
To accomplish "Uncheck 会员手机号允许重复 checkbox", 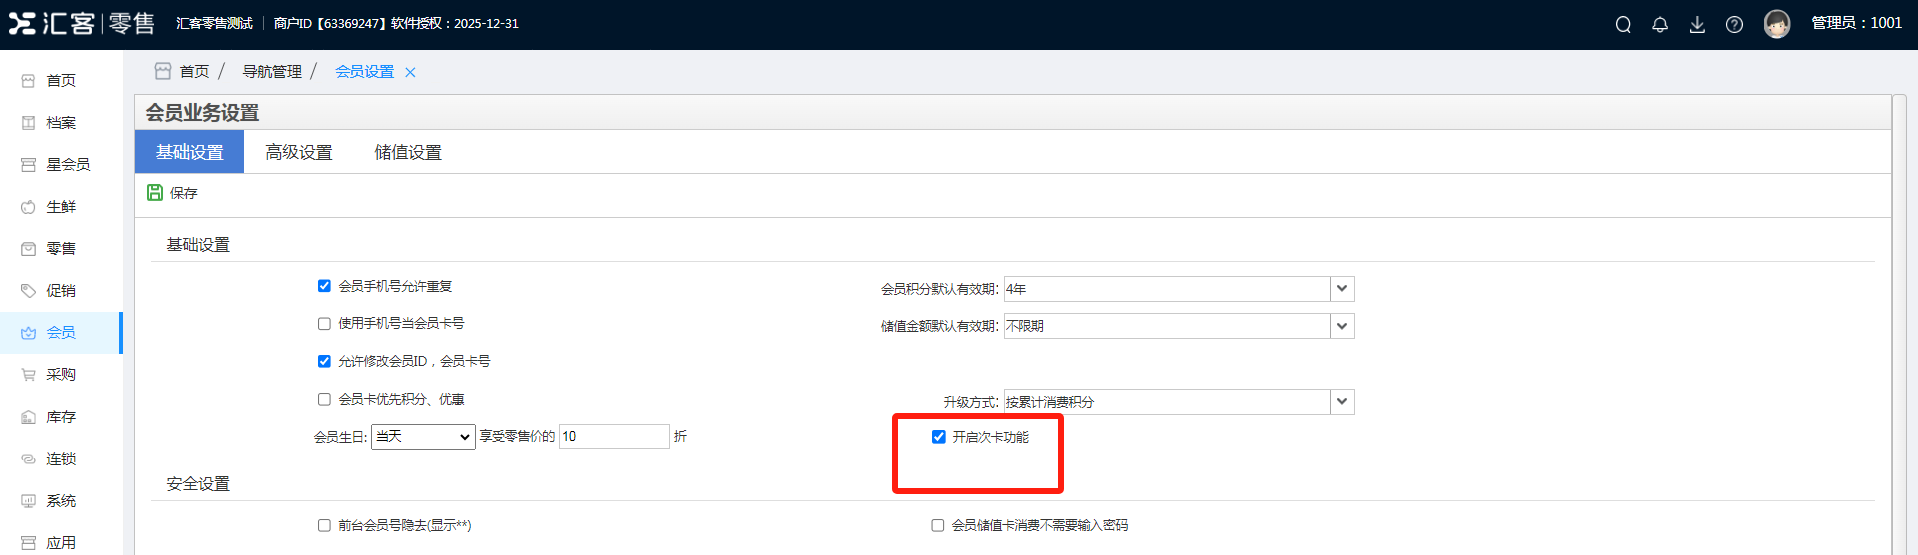I will click(x=324, y=286).
